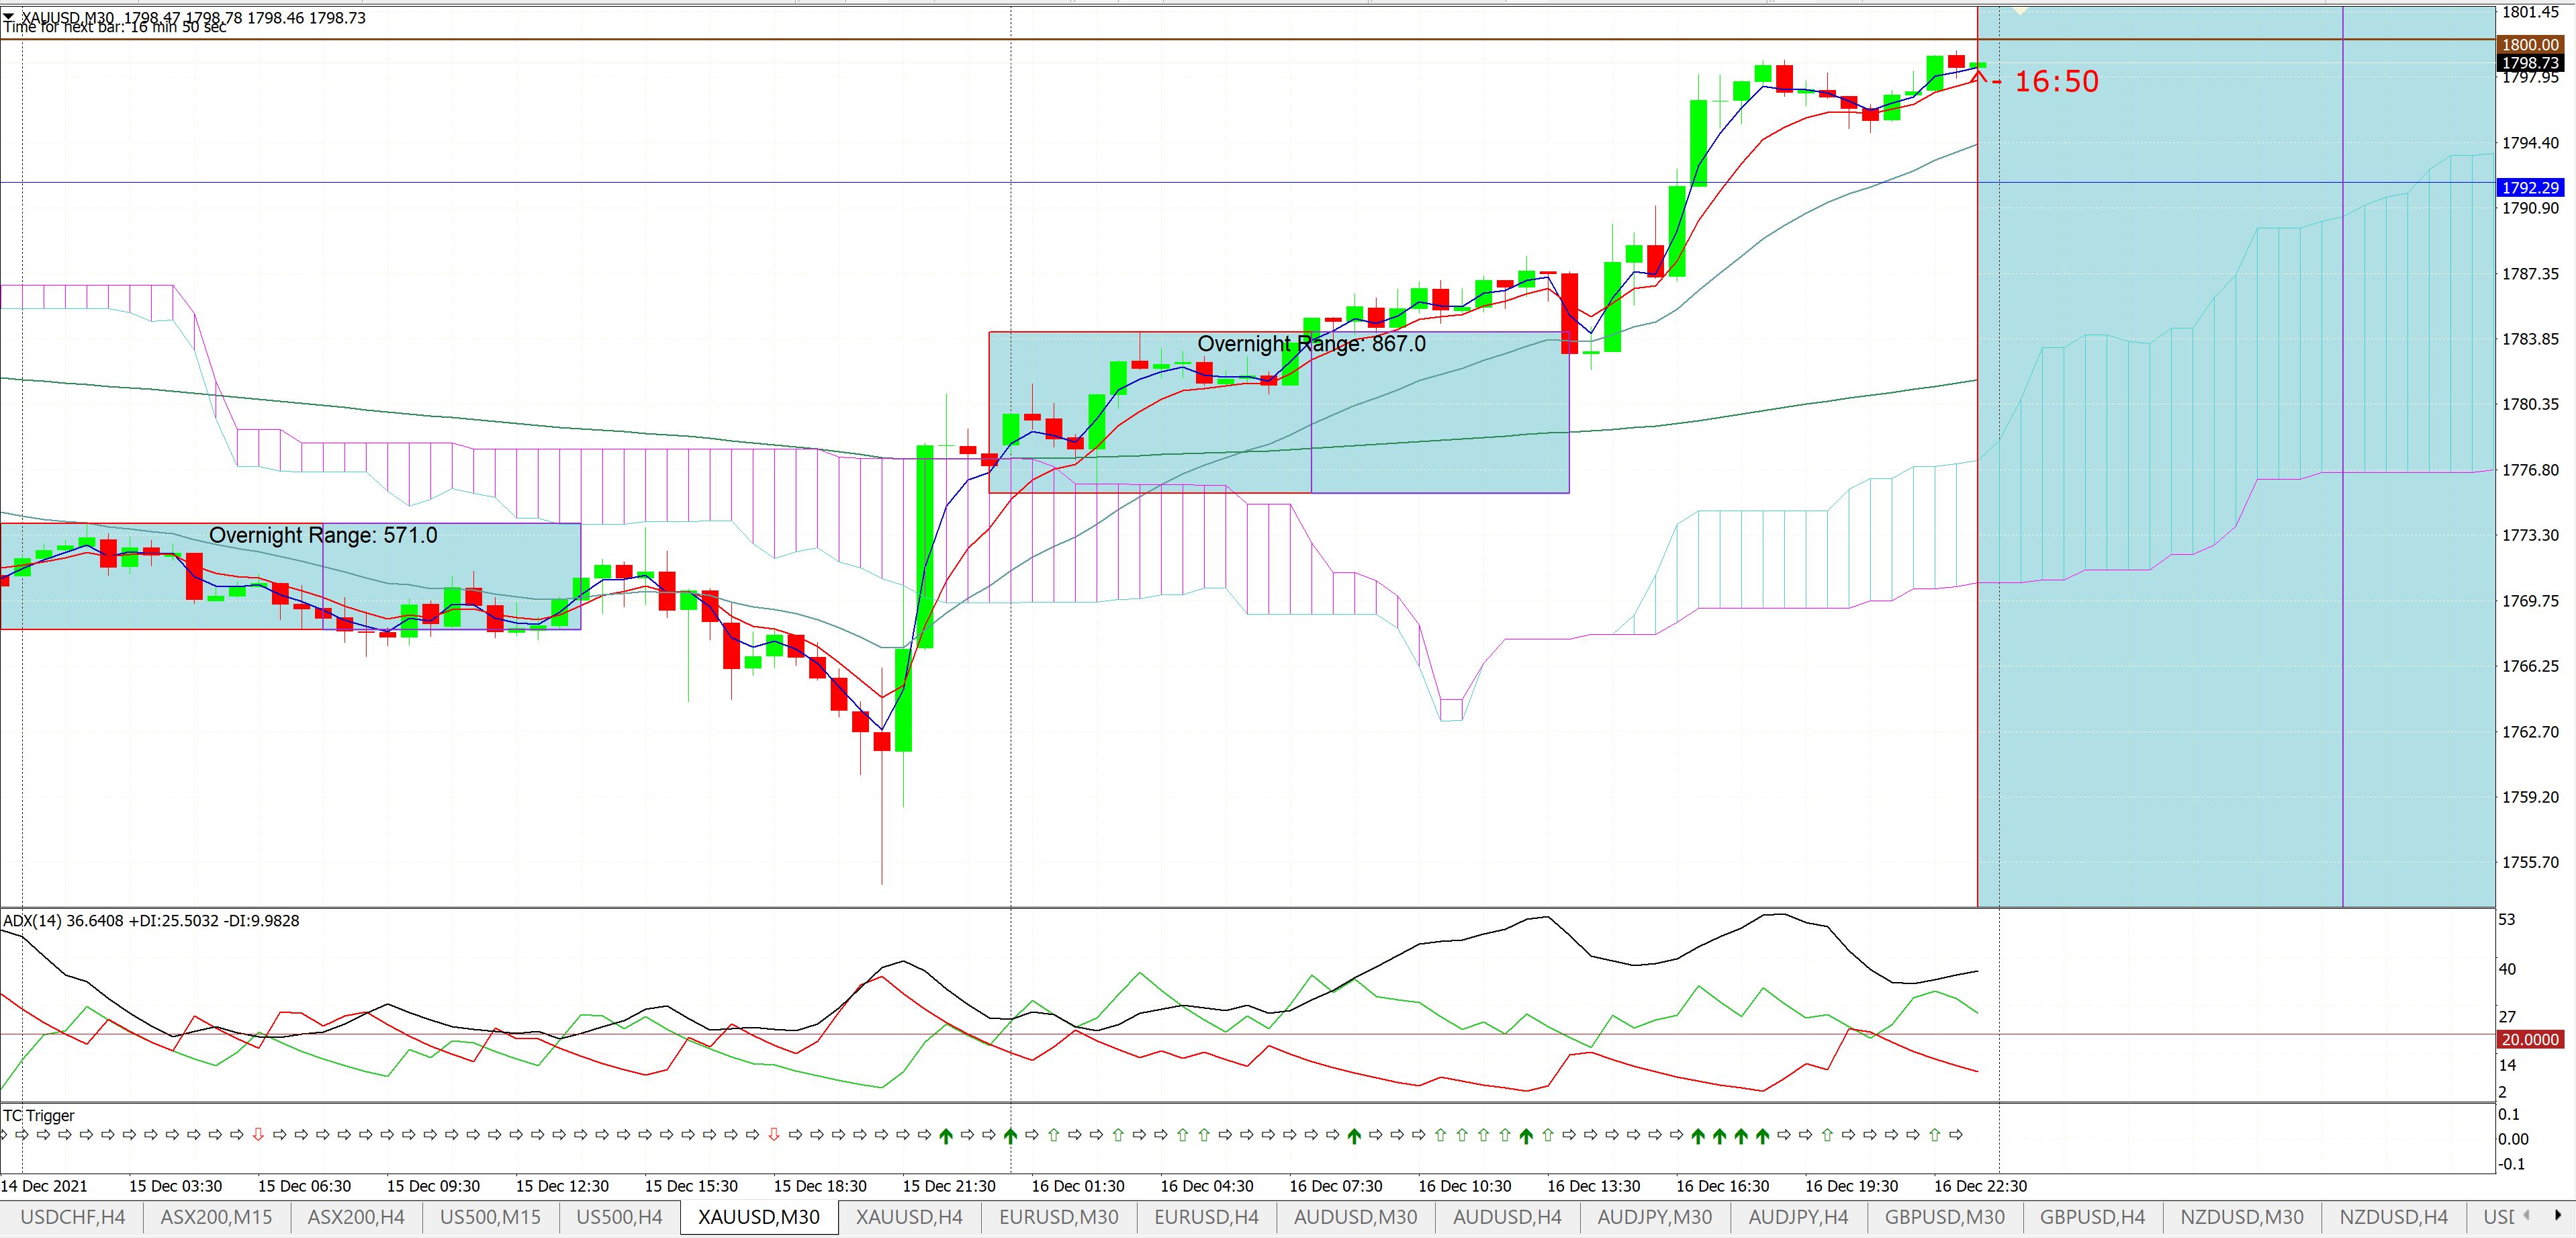Click the 1755.70 price scale value
The image size is (2576, 1238).
[x=2530, y=862]
